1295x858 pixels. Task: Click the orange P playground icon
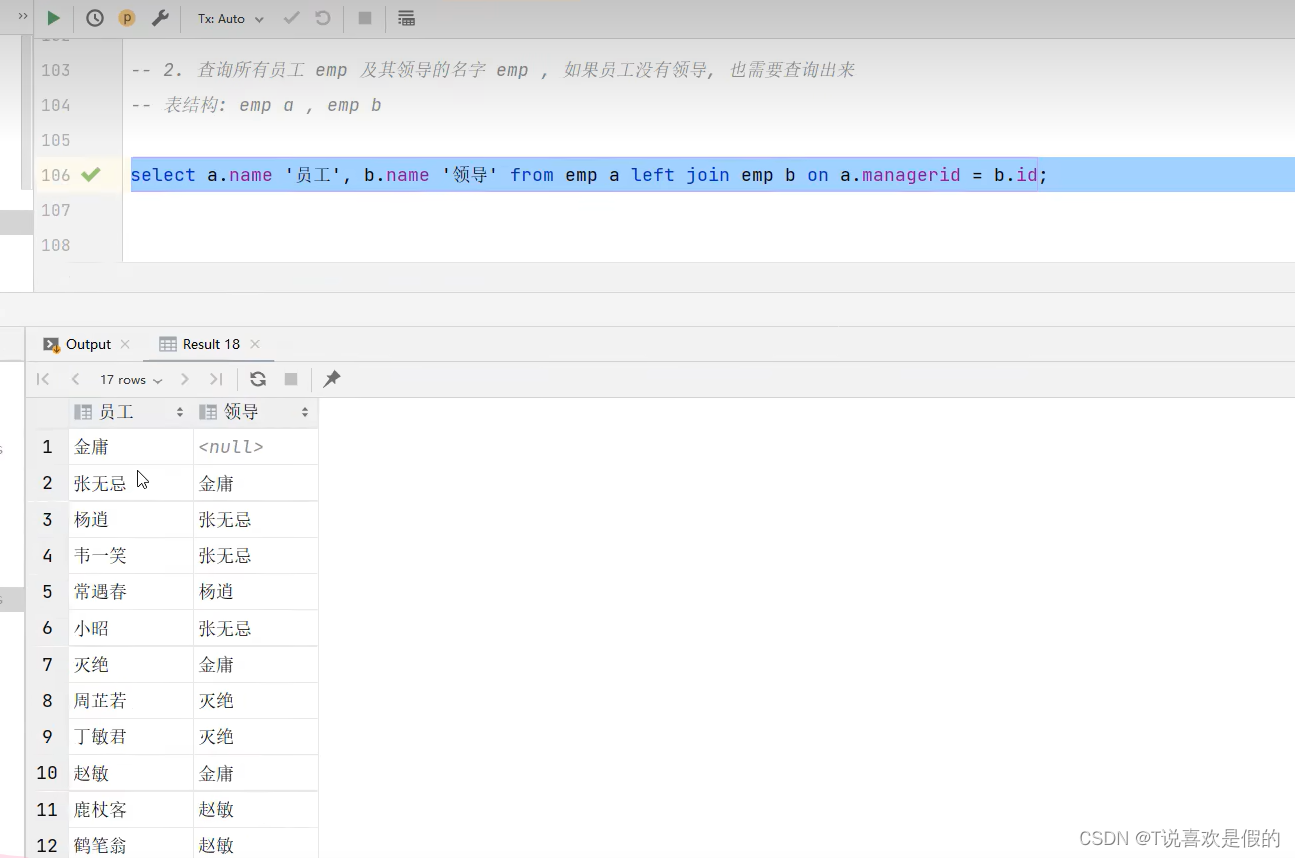[127, 18]
